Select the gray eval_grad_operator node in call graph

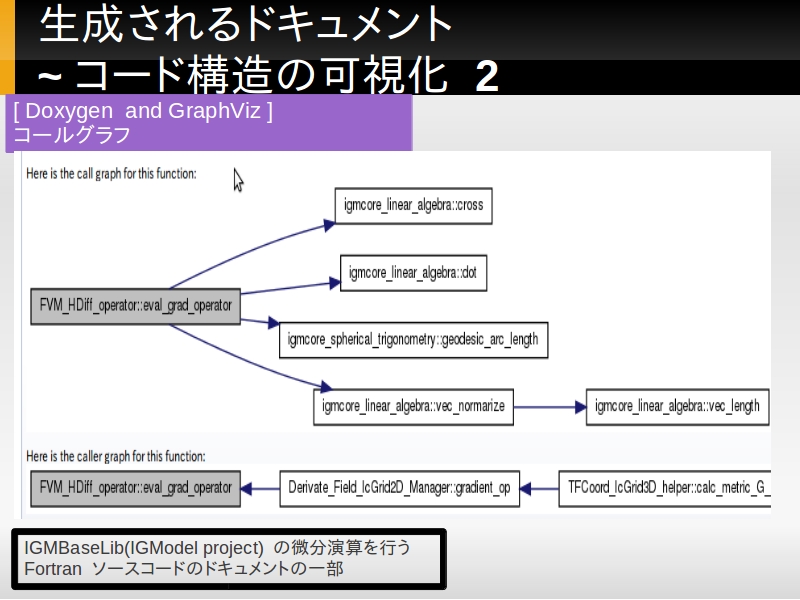135,305
